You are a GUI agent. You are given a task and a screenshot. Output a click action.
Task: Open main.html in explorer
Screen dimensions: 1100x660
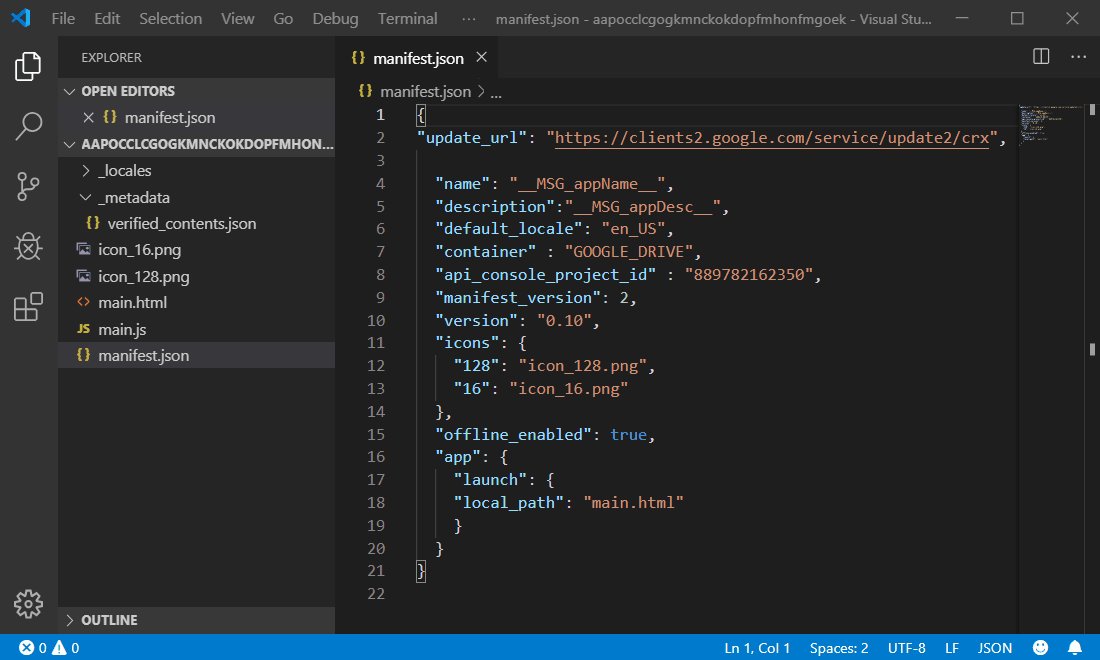pyautogui.click(x=196, y=302)
